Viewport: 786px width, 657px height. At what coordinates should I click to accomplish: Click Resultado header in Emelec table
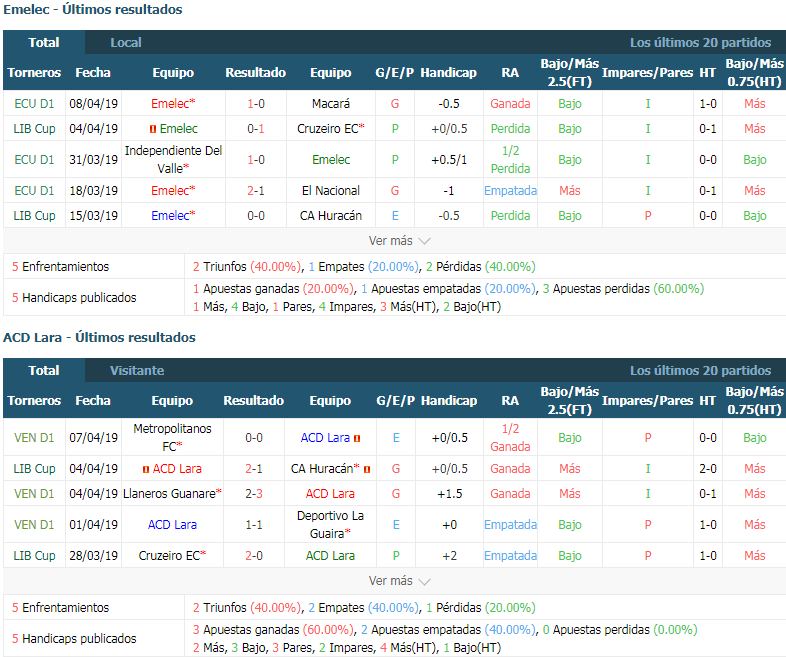(256, 73)
